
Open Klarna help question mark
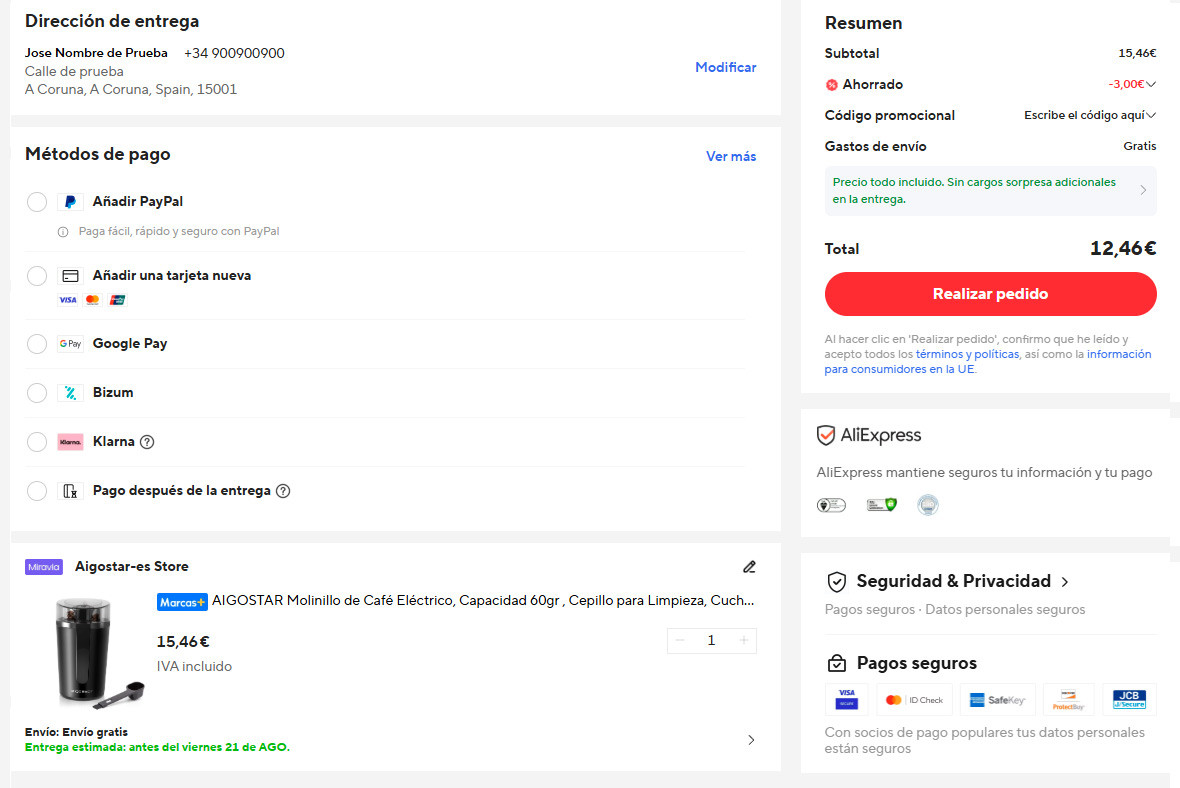click(148, 442)
